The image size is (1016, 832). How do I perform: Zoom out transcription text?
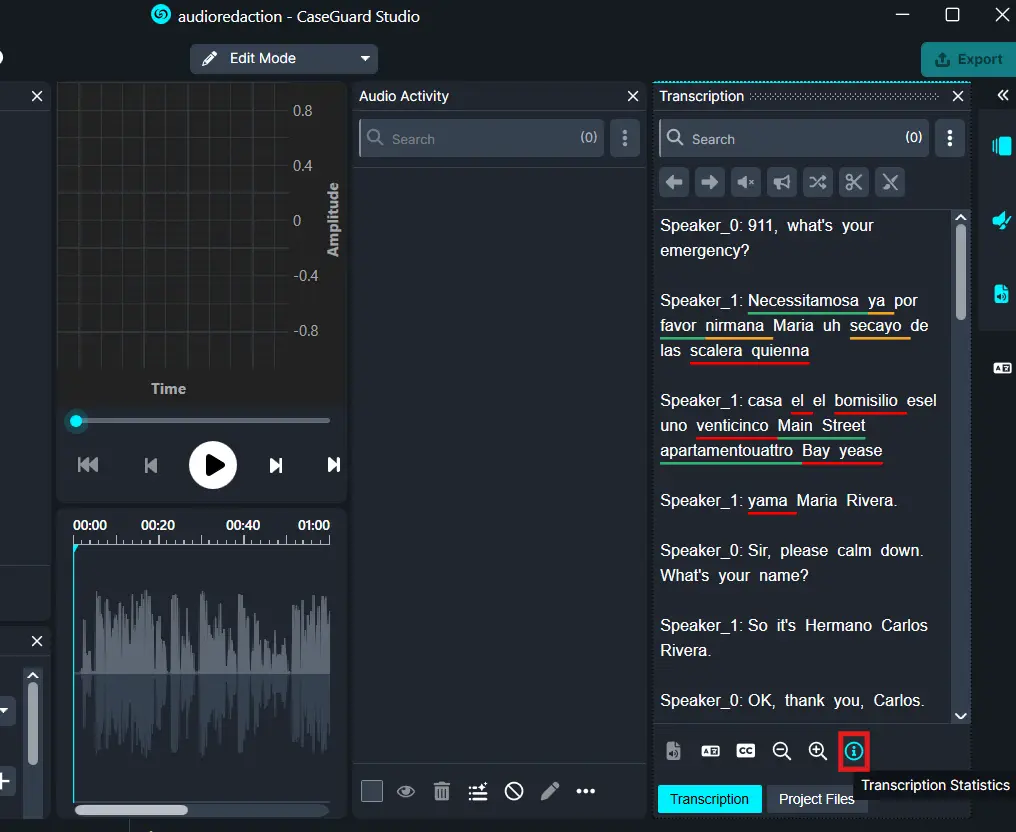tap(781, 751)
